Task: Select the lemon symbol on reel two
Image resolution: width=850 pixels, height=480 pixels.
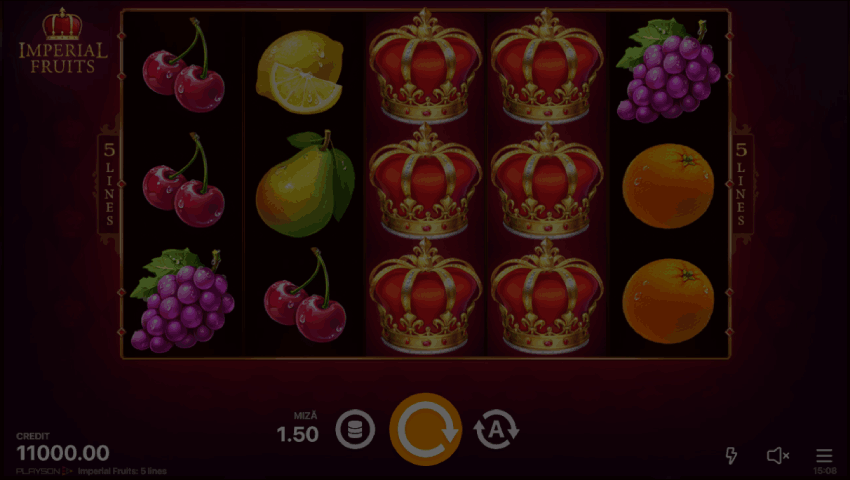Action: click(x=300, y=72)
